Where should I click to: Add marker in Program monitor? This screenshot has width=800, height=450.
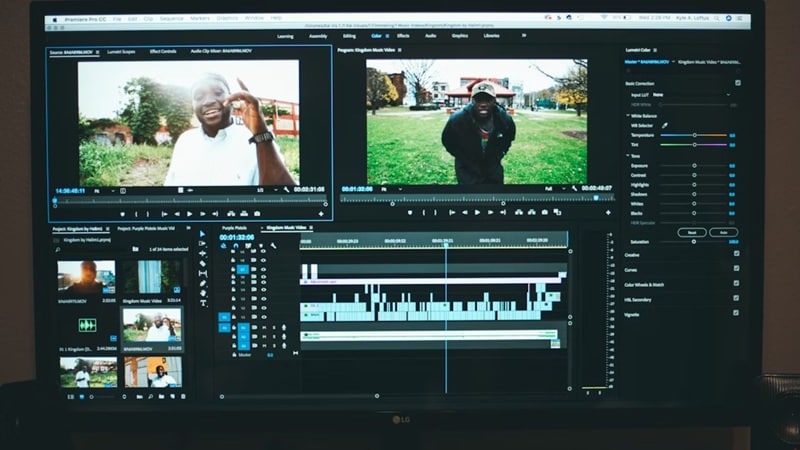tap(410, 212)
